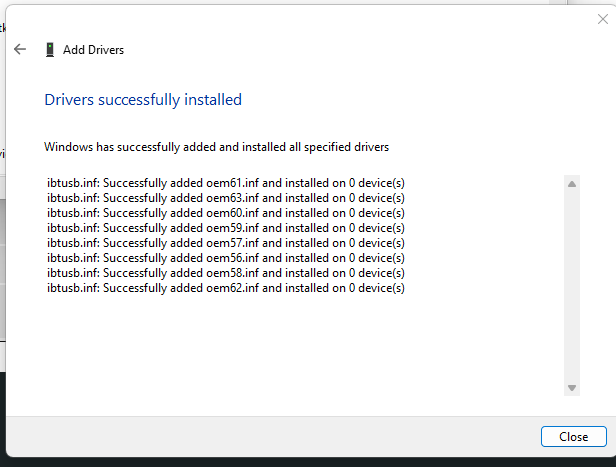The height and width of the screenshot is (467, 616).
Task: Click the empty title bar area of the dialog
Action: coord(300,18)
